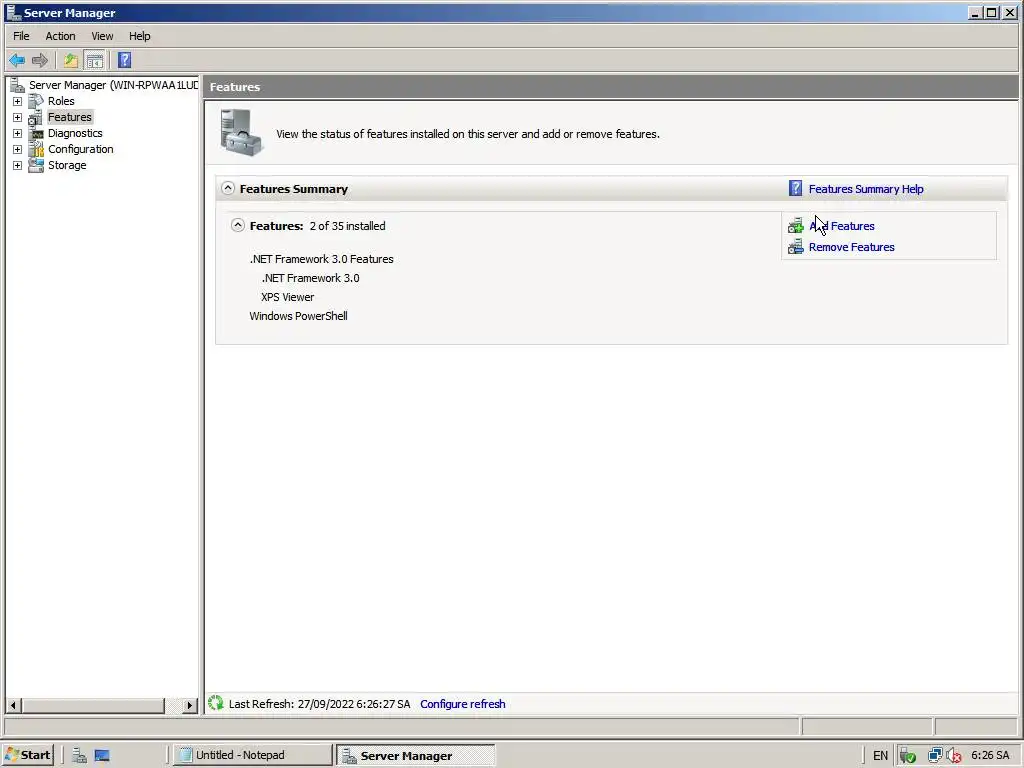The image size is (1024, 768).
Task: Click the Features icon in the tree
Action: 36,118
